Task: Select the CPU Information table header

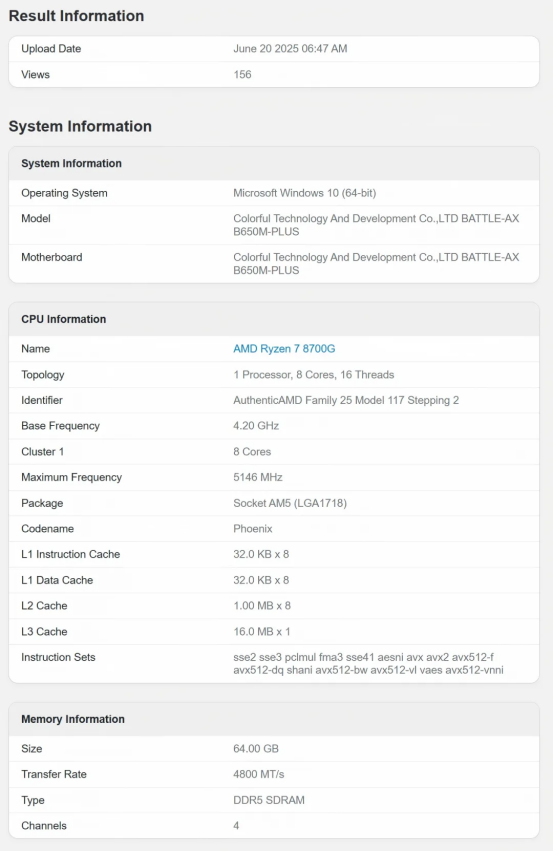Action: click(274, 319)
